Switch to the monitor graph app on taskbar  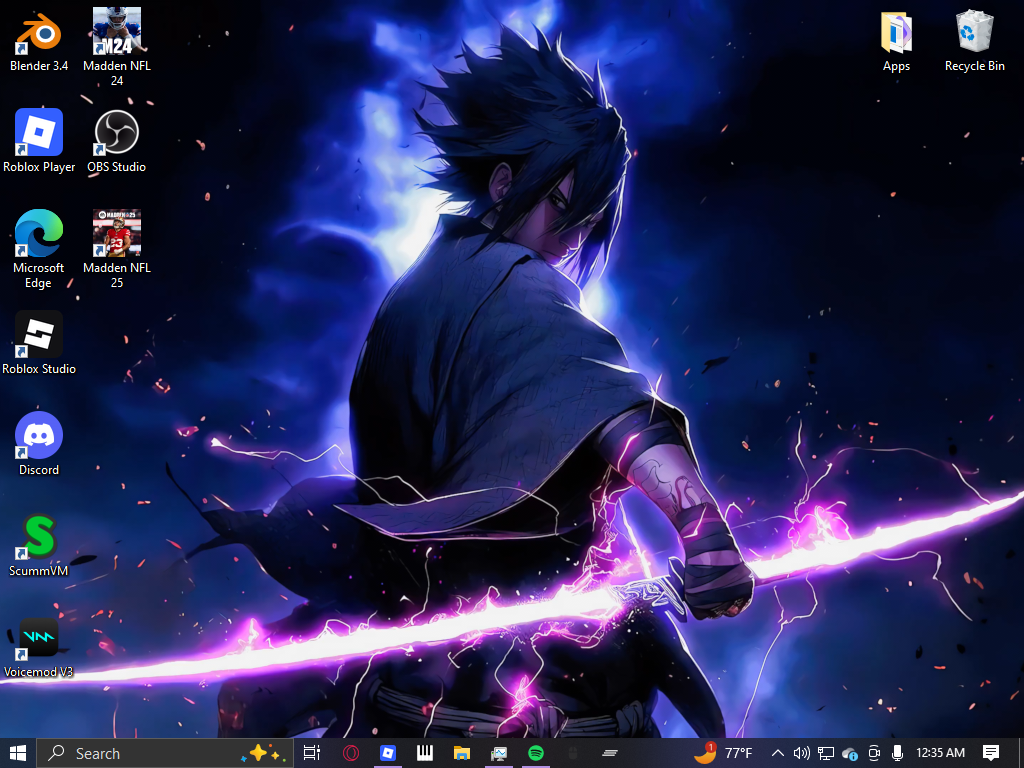(x=499, y=753)
